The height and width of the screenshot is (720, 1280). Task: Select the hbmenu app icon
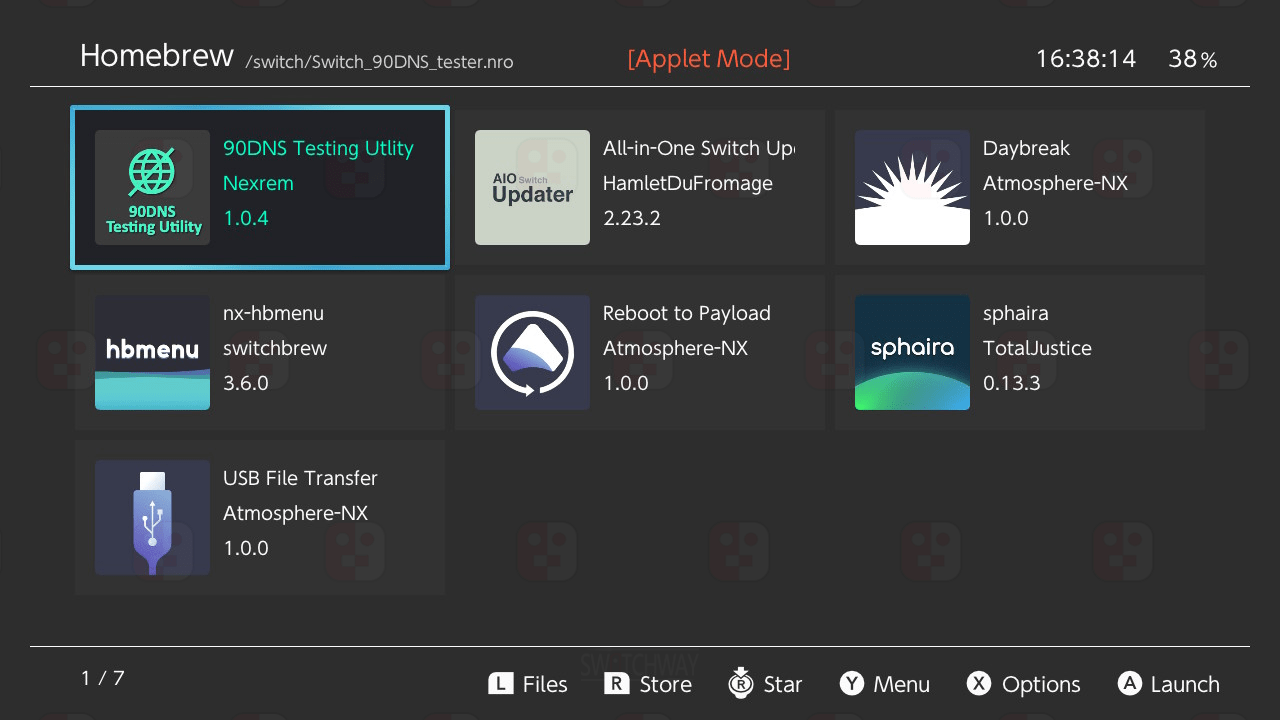(x=152, y=352)
